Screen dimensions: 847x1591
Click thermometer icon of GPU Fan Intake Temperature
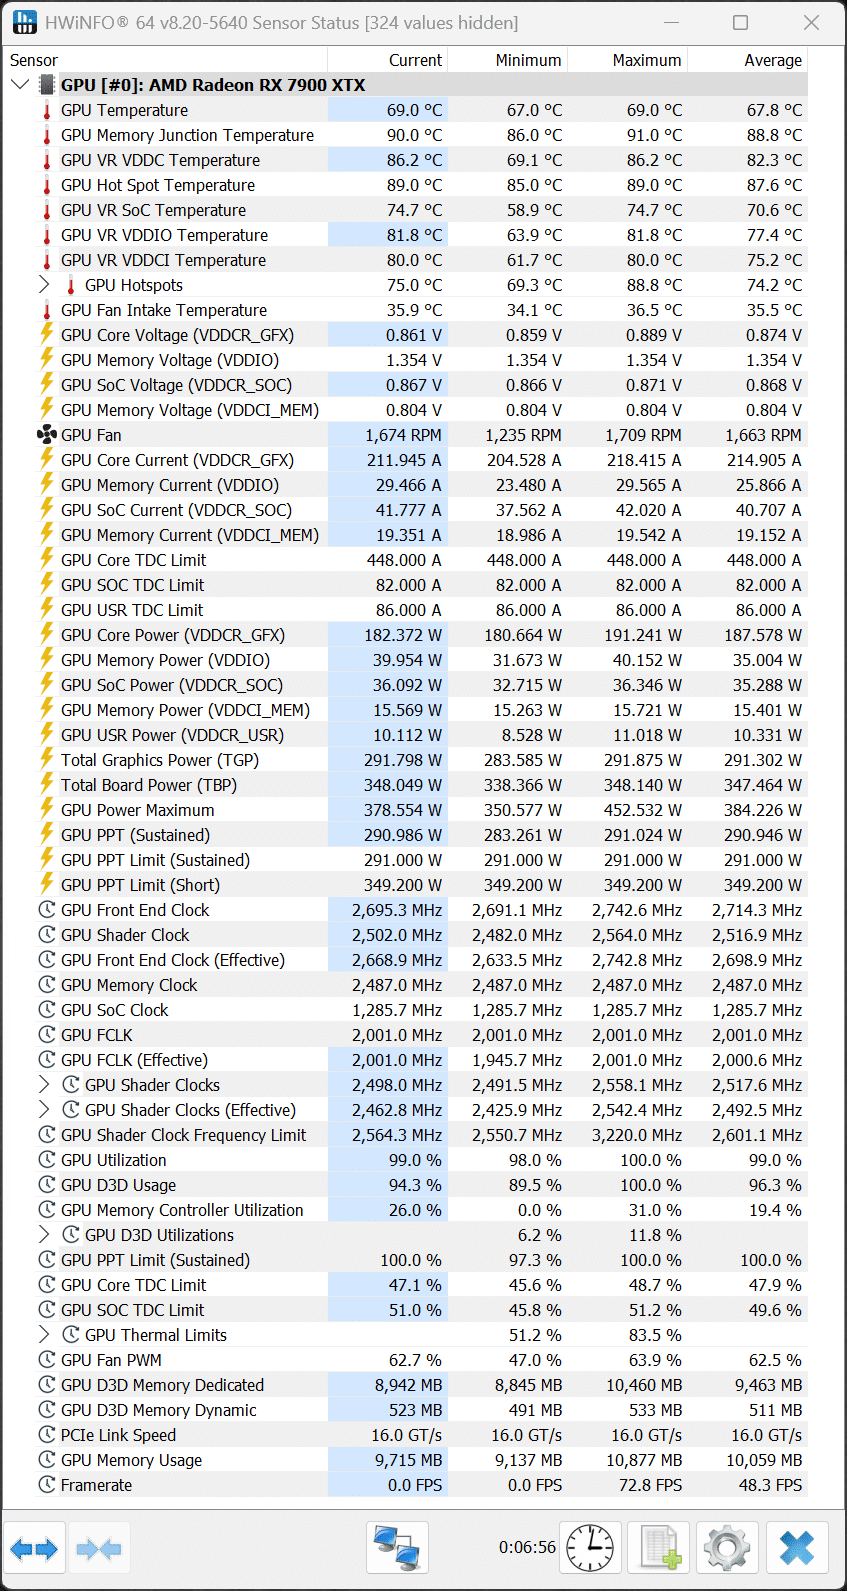point(46,310)
